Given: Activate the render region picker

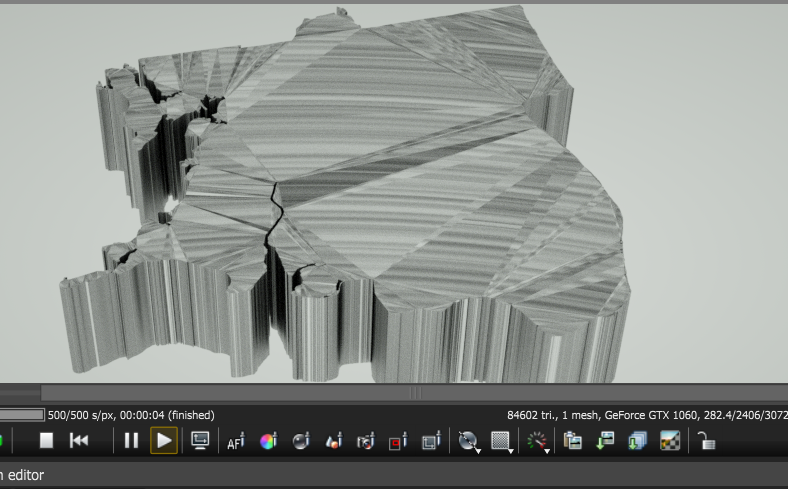Looking at the screenshot, I should click(x=398, y=441).
